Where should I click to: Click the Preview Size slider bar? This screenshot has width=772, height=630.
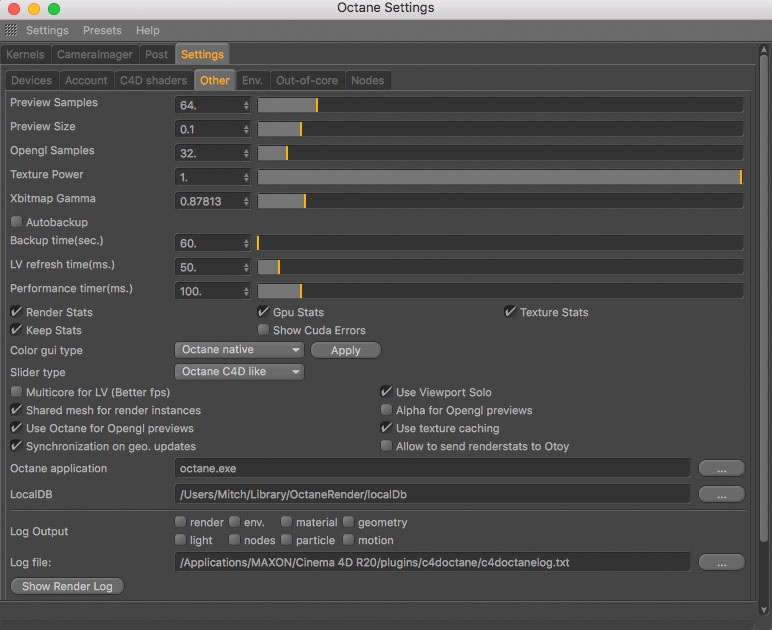[x=500, y=129]
